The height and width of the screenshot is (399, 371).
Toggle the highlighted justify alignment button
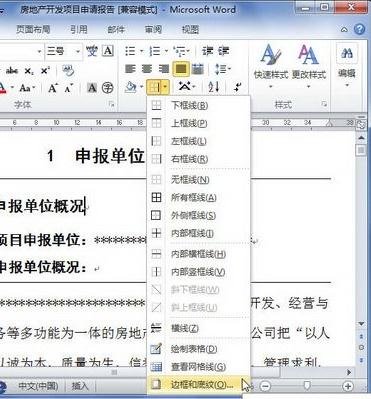point(181,69)
